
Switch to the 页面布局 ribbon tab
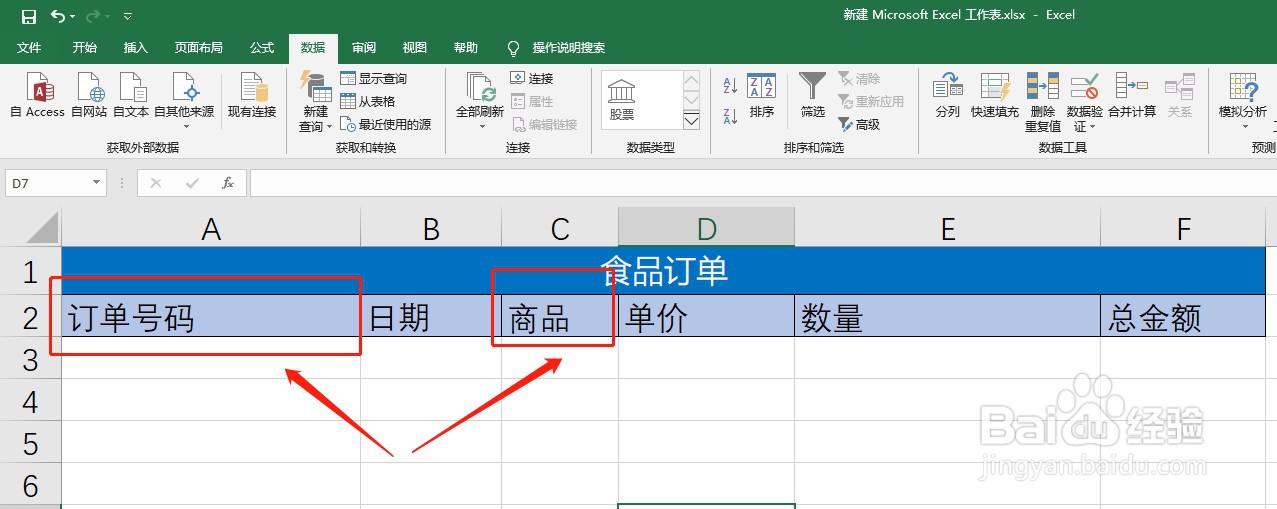(198, 48)
